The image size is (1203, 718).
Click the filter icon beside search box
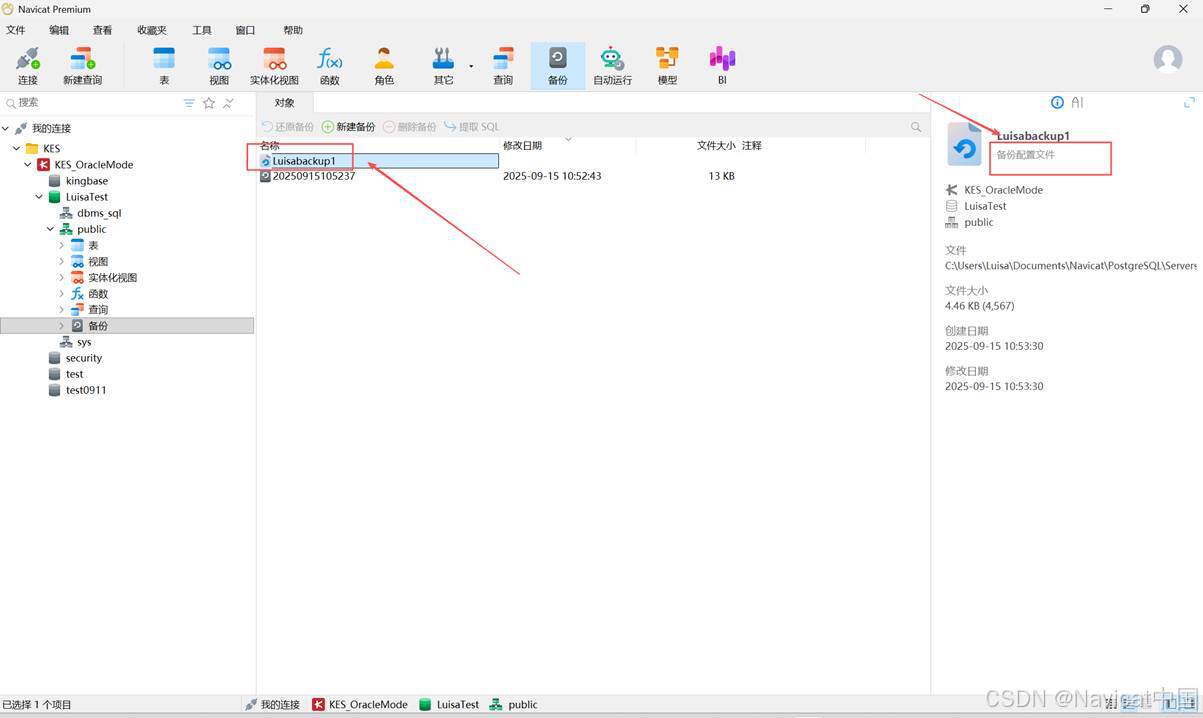(x=189, y=103)
